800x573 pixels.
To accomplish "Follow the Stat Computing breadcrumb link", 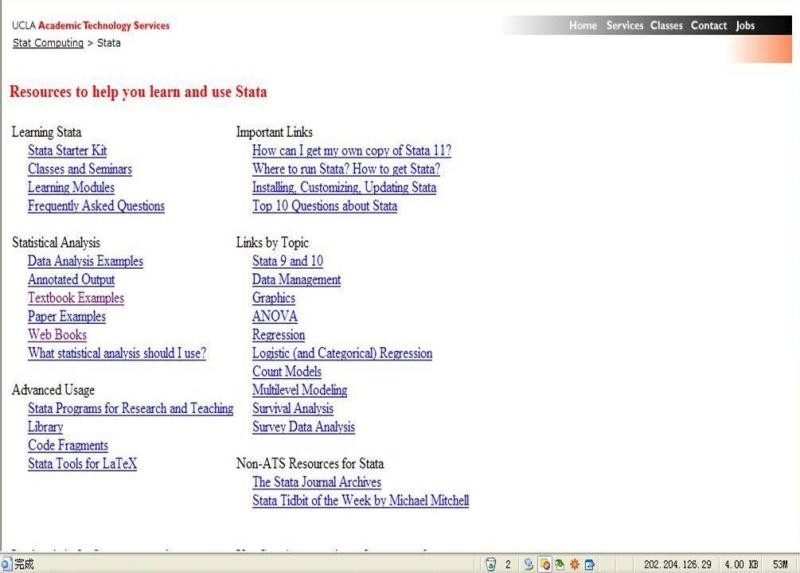I will tap(48, 43).
